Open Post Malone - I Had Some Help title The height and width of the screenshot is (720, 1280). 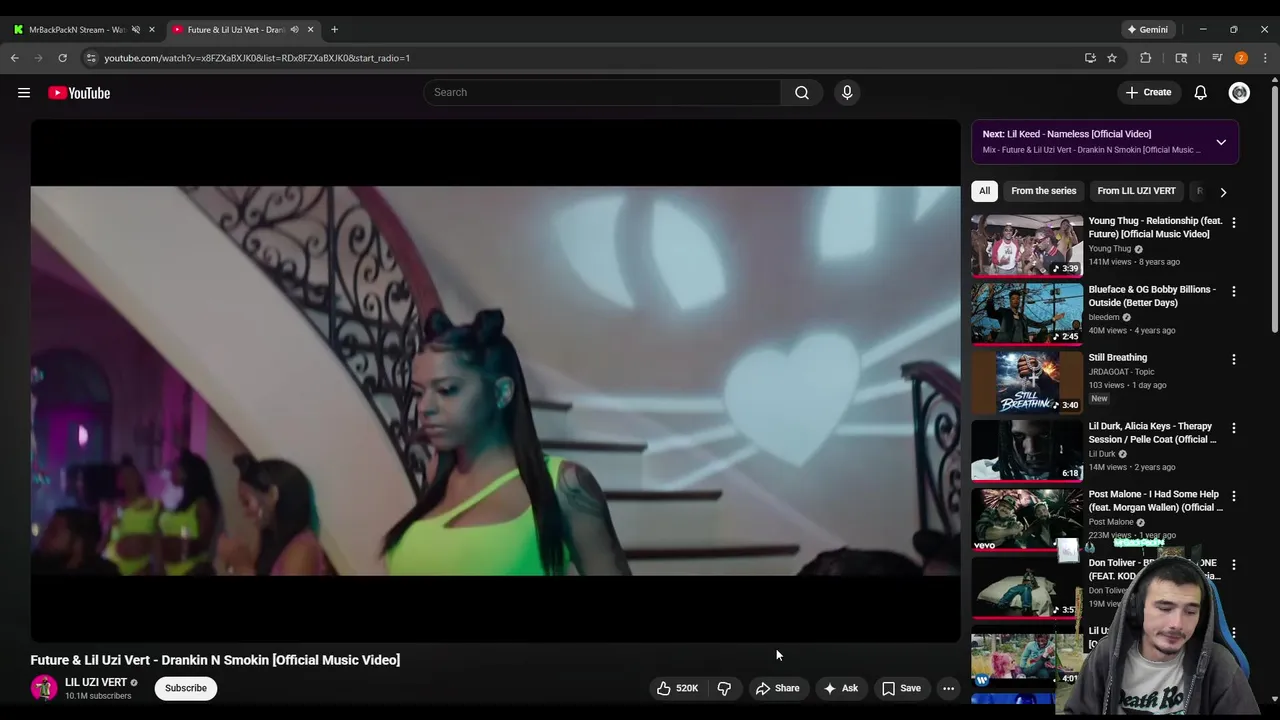tap(1155, 501)
